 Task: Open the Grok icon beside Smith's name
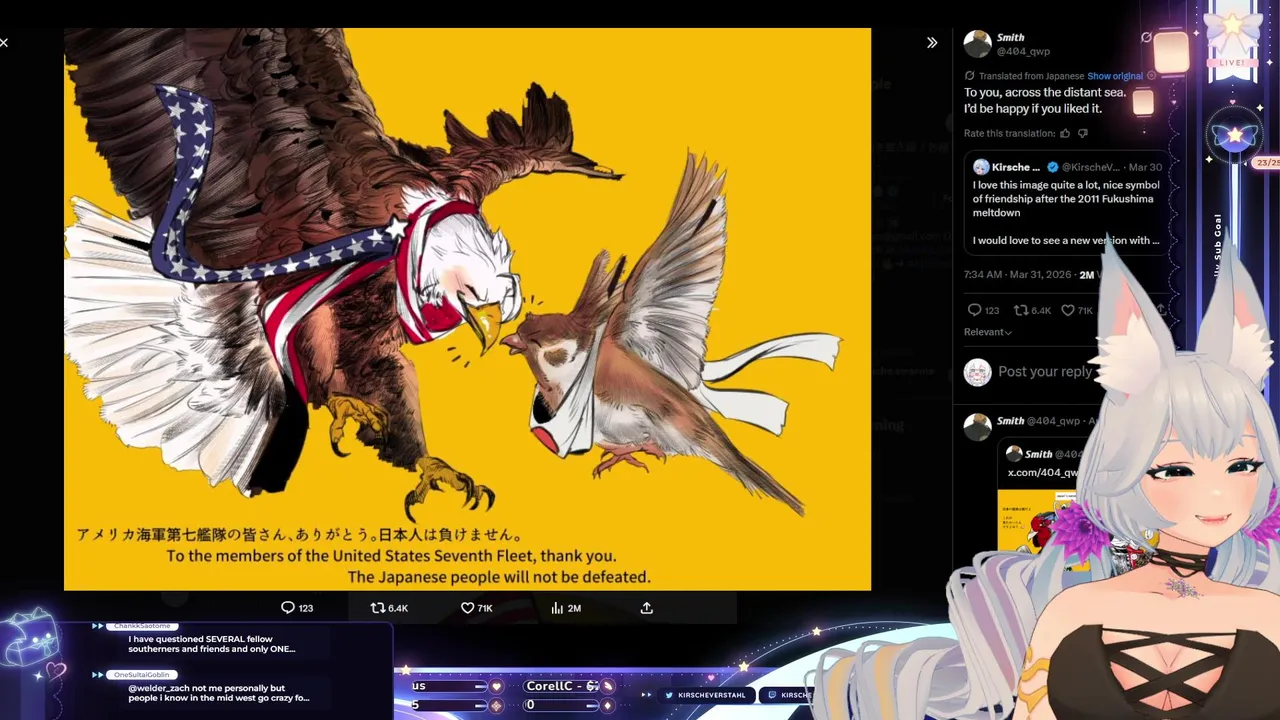1146,38
